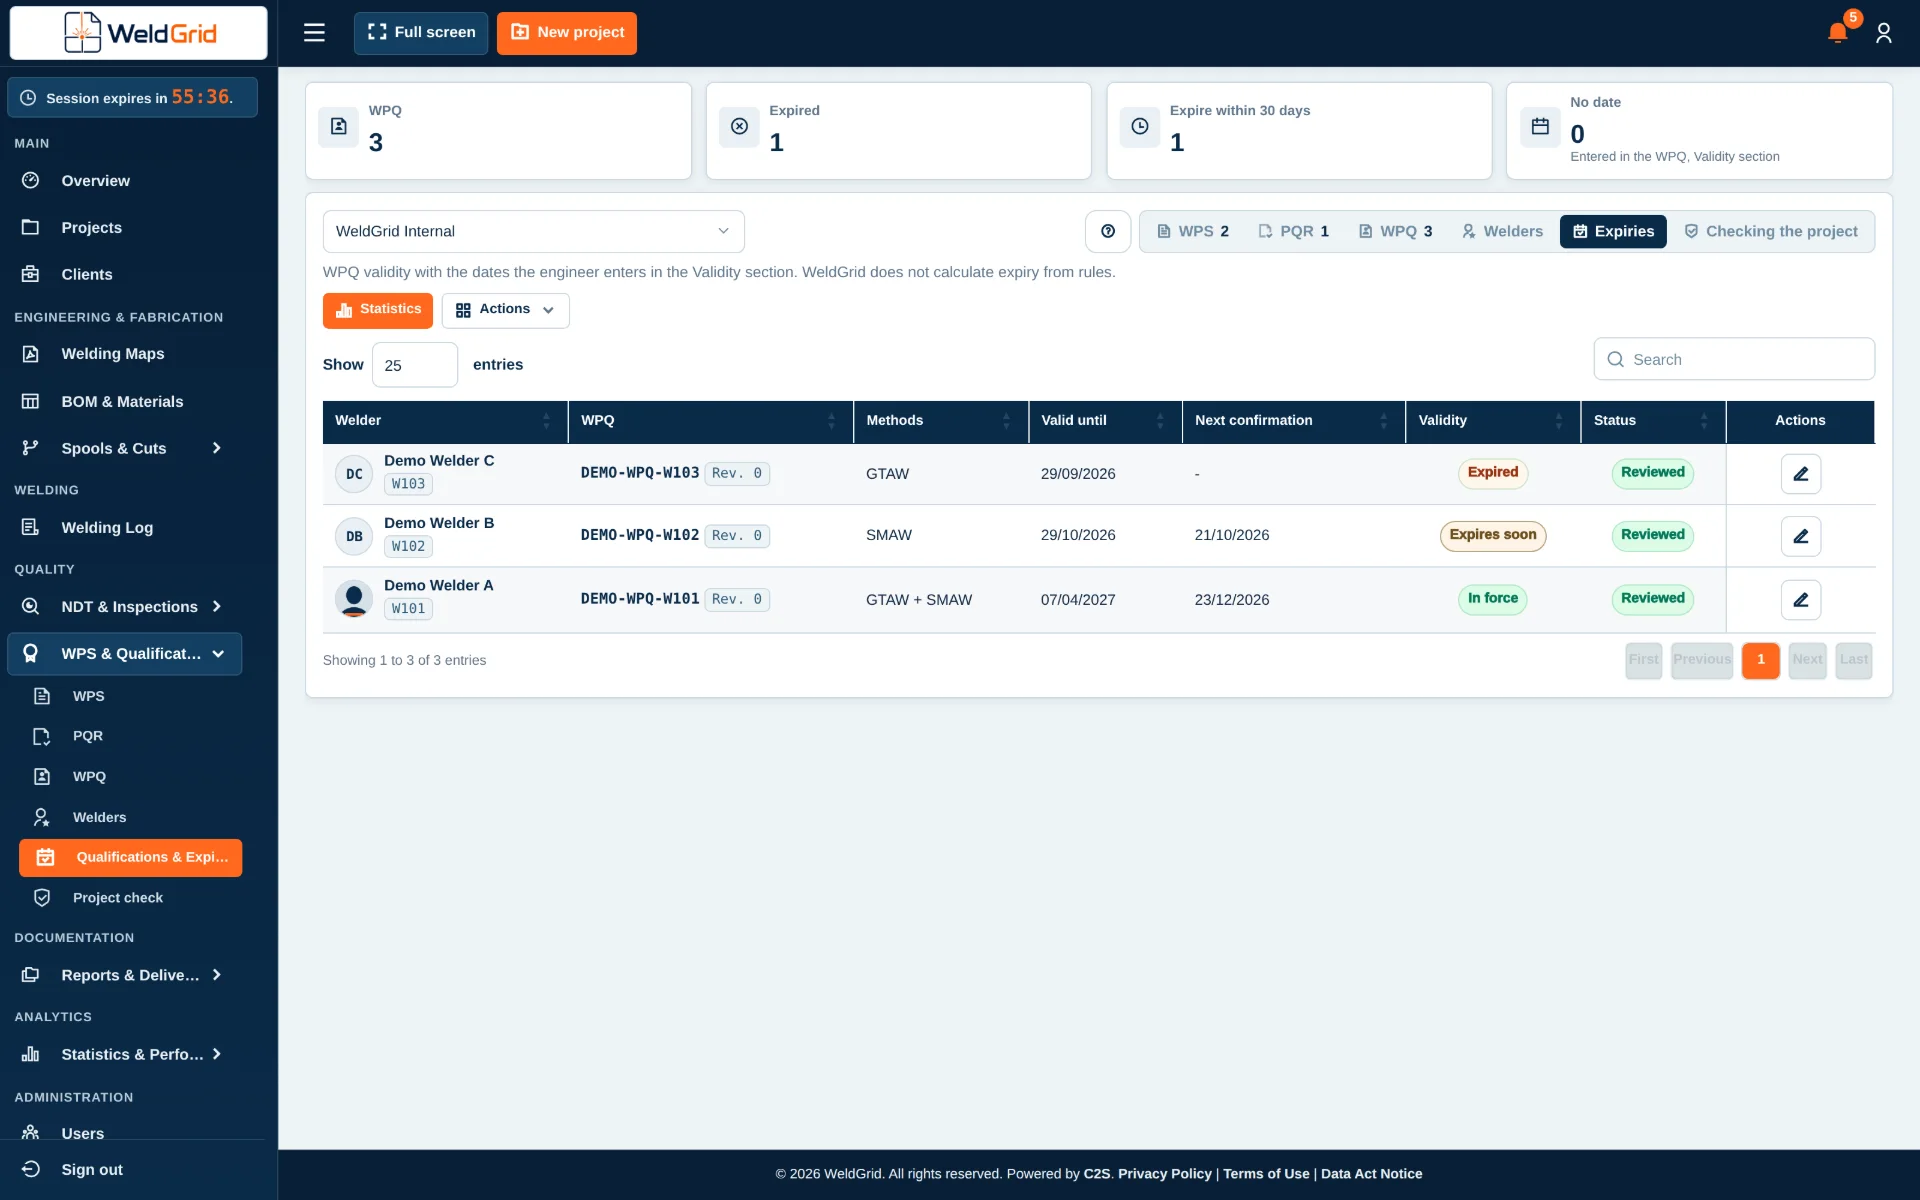
Task: Open the Privacy Policy link
Action: pyautogui.click(x=1164, y=1174)
